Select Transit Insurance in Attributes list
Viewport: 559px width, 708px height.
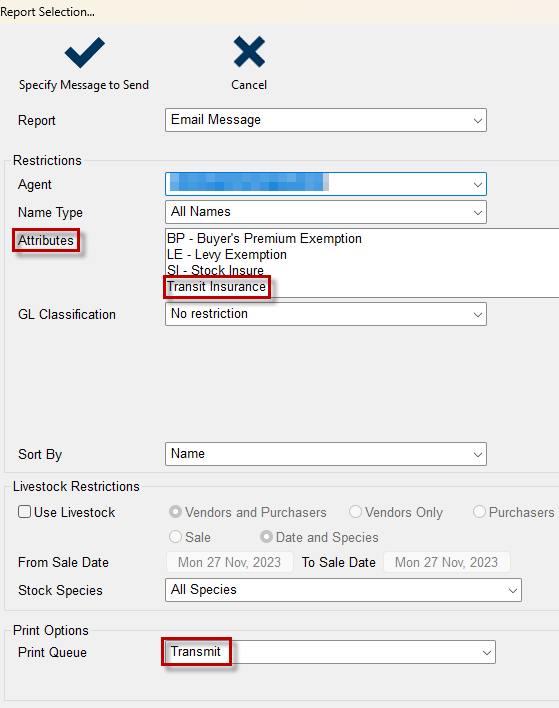click(216, 287)
